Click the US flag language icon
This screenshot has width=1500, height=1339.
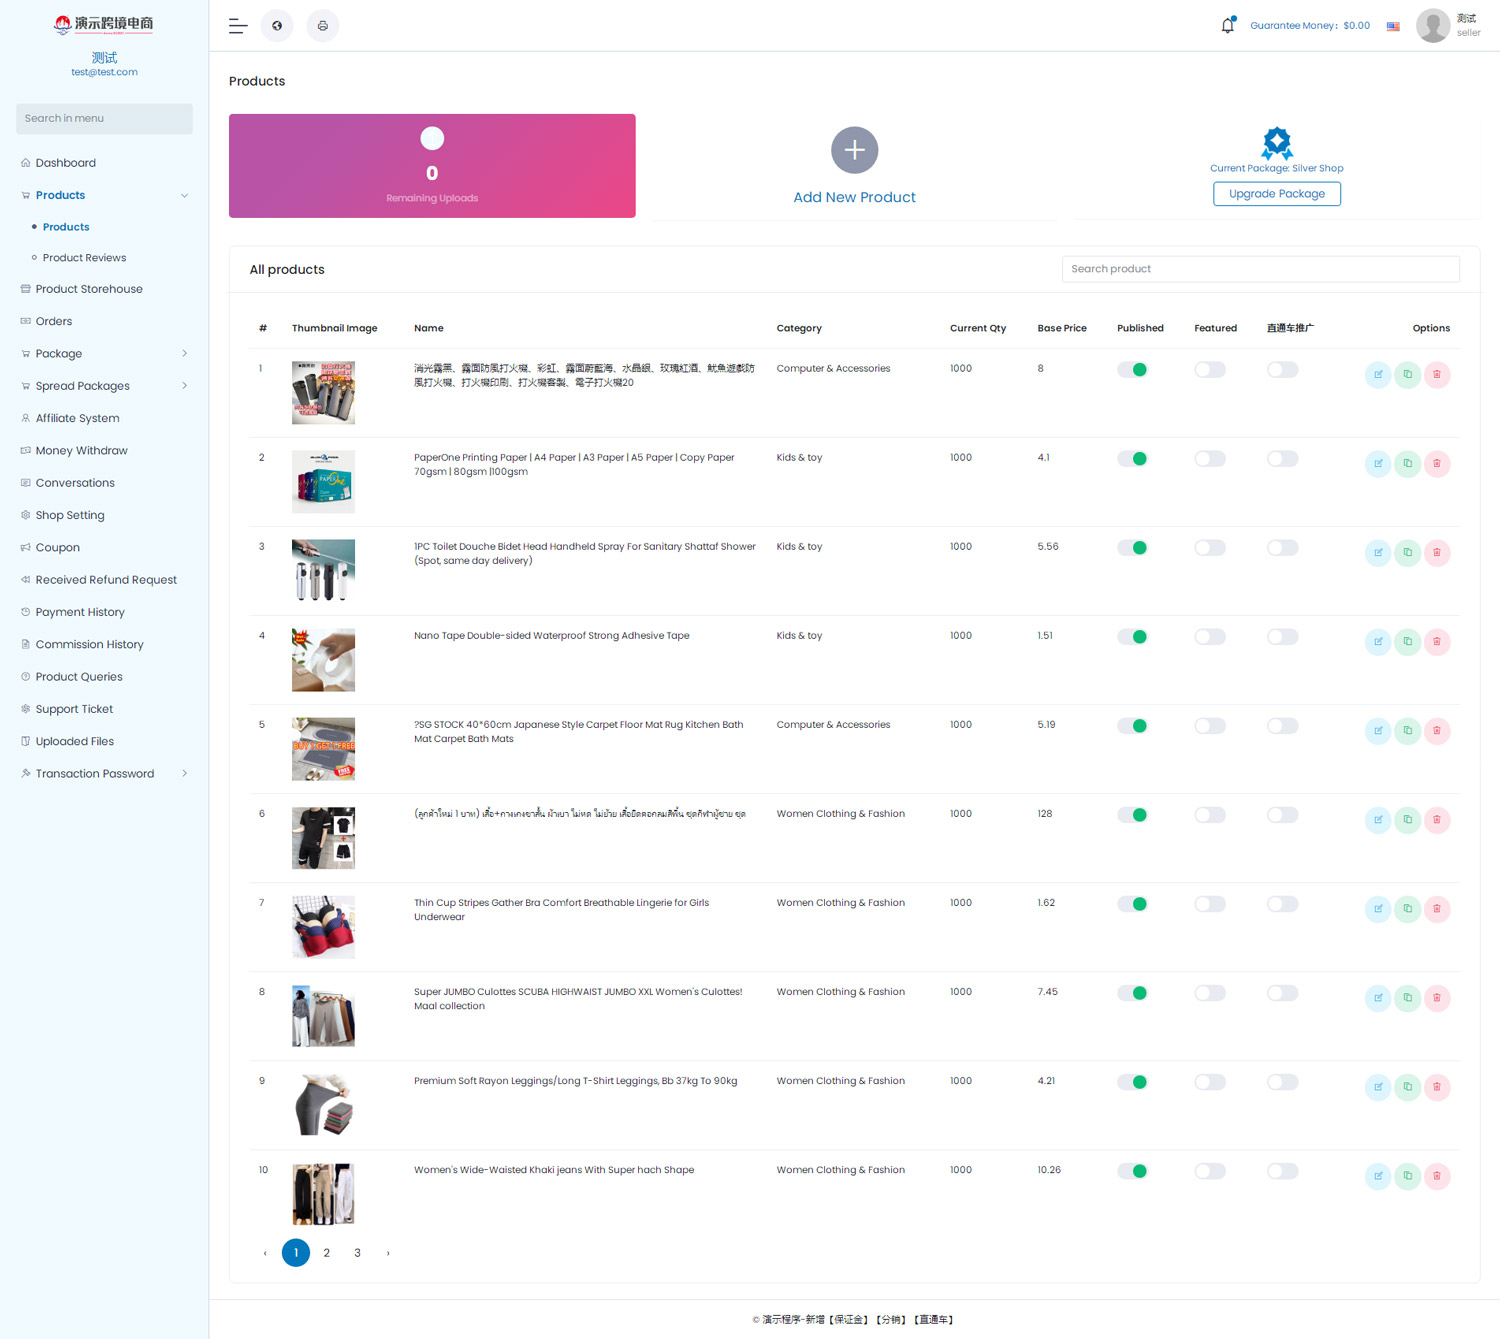[x=1393, y=26]
